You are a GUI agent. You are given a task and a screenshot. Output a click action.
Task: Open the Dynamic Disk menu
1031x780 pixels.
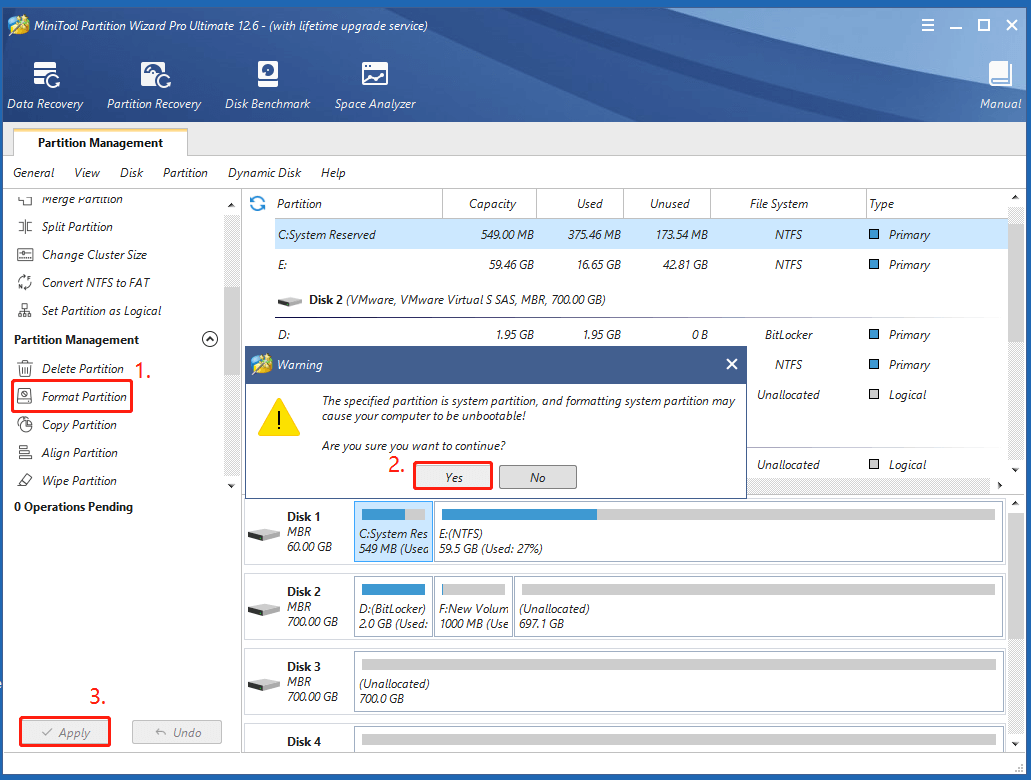coord(264,172)
